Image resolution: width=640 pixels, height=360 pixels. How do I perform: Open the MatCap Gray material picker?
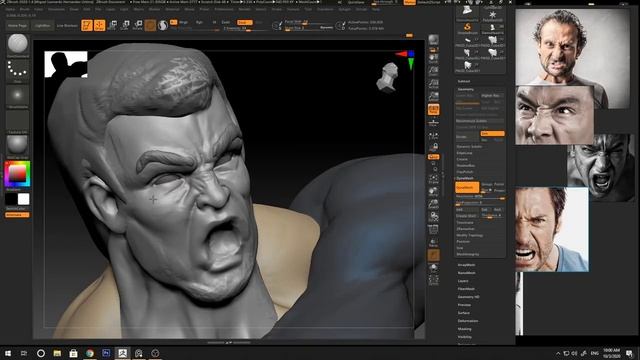(18, 146)
